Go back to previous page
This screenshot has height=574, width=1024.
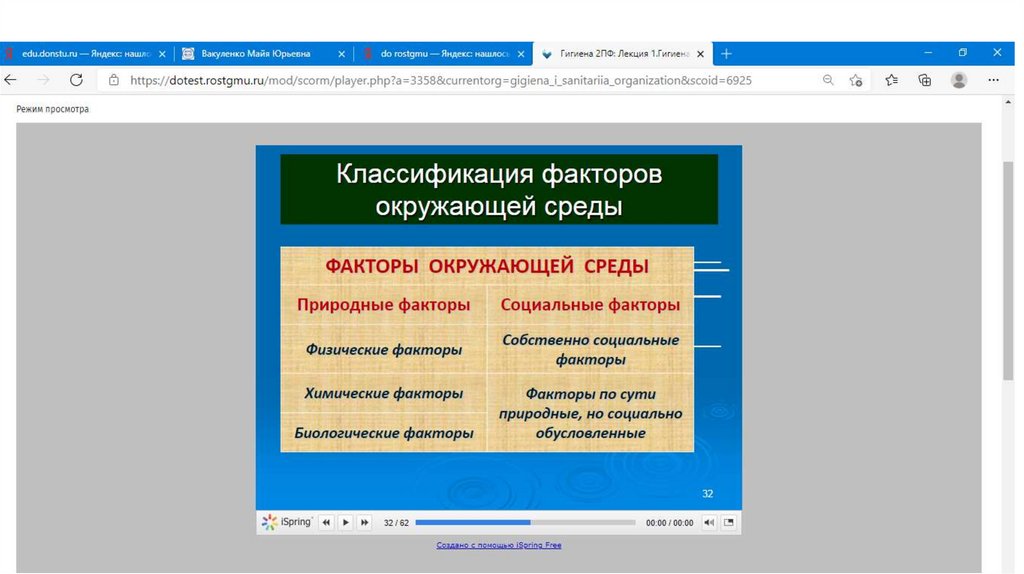[x=11, y=80]
